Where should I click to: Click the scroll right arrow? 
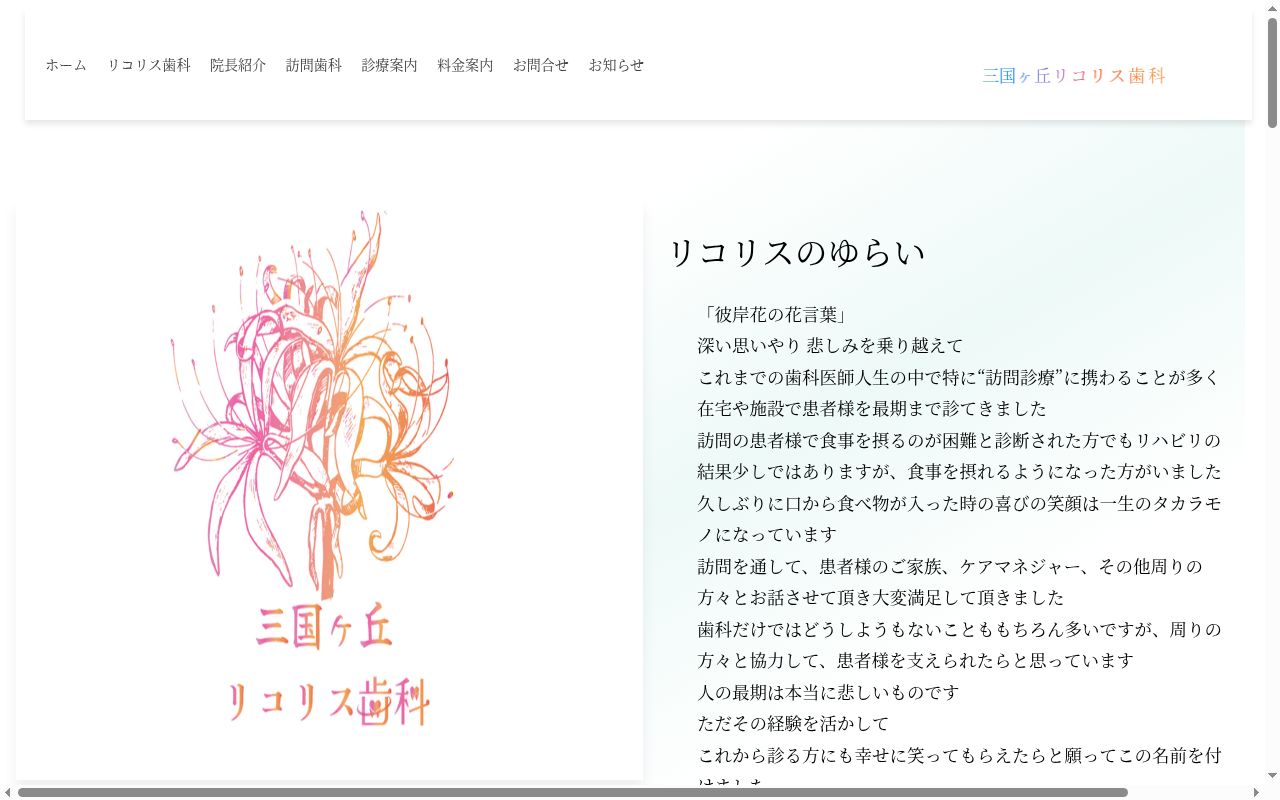tap(1257, 792)
